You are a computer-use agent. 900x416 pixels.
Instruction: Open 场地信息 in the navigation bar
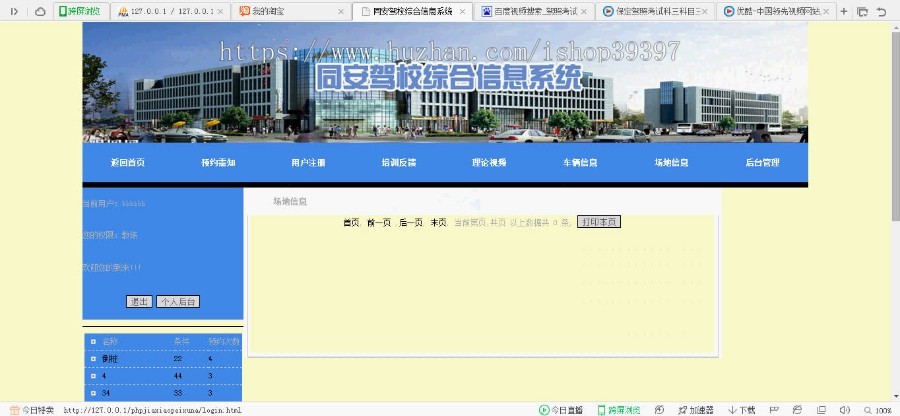tap(672, 162)
